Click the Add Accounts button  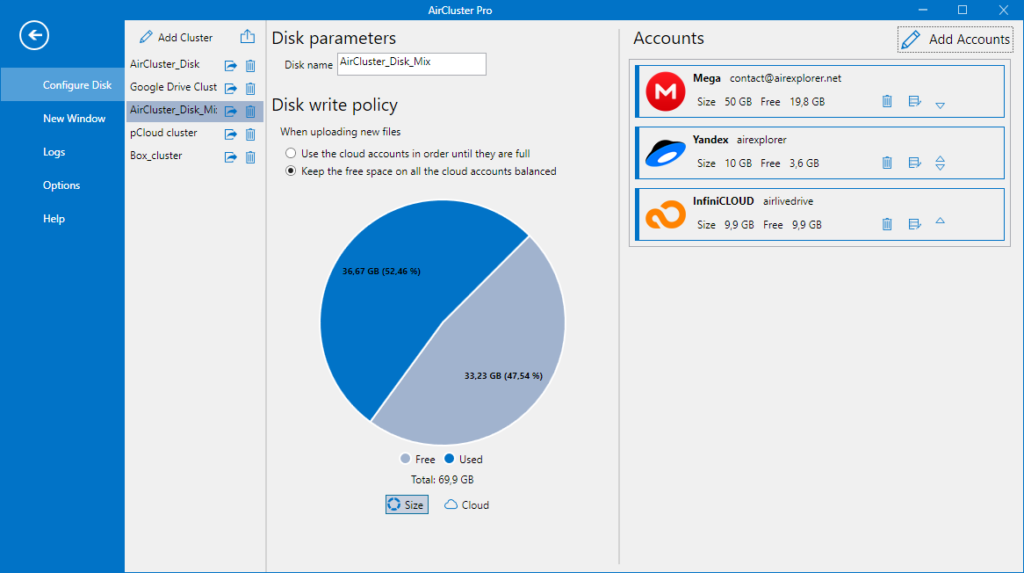[x=955, y=39]
